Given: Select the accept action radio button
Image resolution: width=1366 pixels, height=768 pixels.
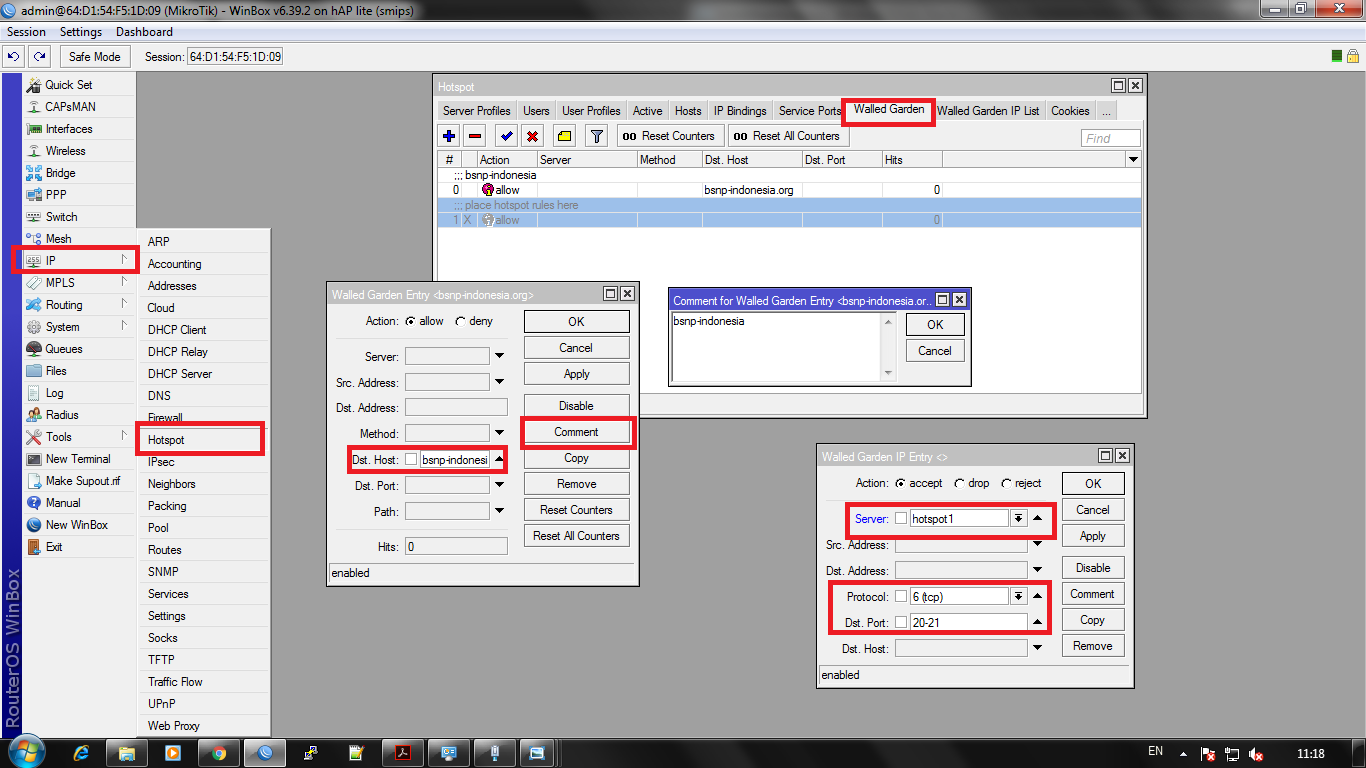Looking at the screenshot, I should (901, 483).
